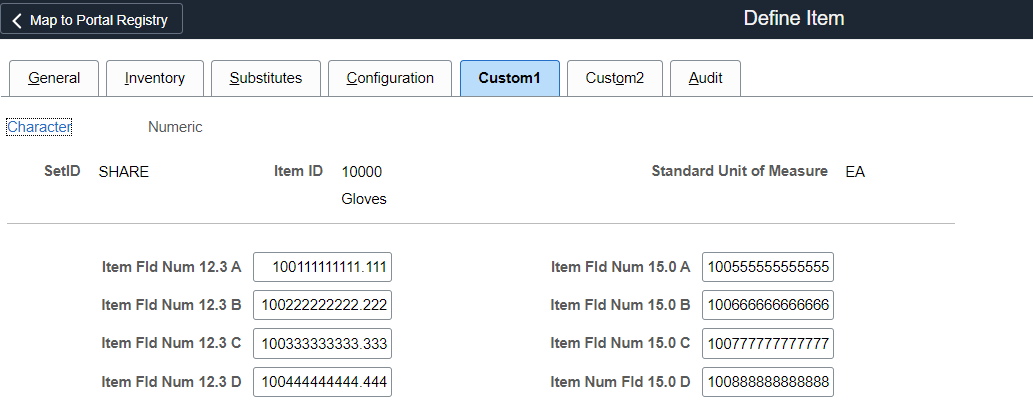Open the General tab
1033x409 pixels.
[54, 78]
